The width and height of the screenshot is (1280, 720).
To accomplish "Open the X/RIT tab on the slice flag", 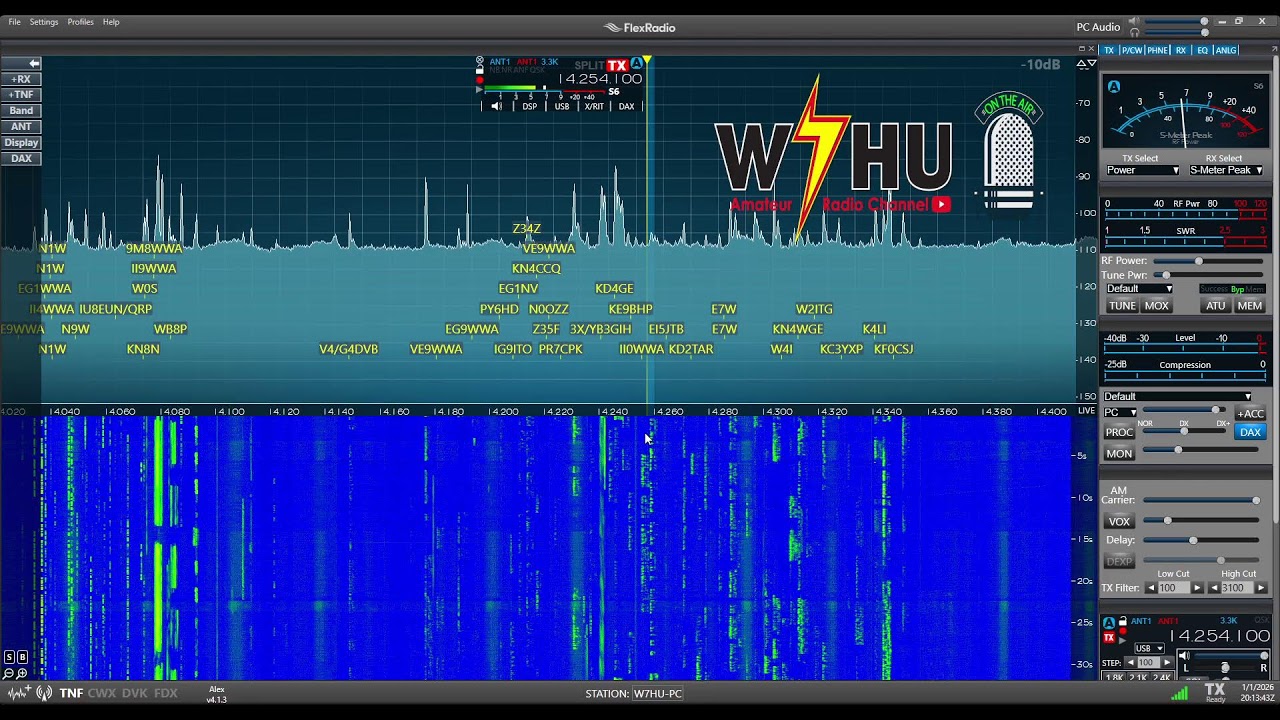I will [594, 106].
